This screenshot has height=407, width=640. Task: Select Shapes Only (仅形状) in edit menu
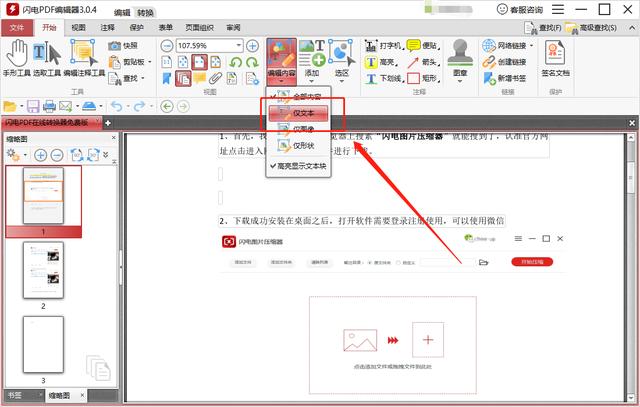point(300,145)
